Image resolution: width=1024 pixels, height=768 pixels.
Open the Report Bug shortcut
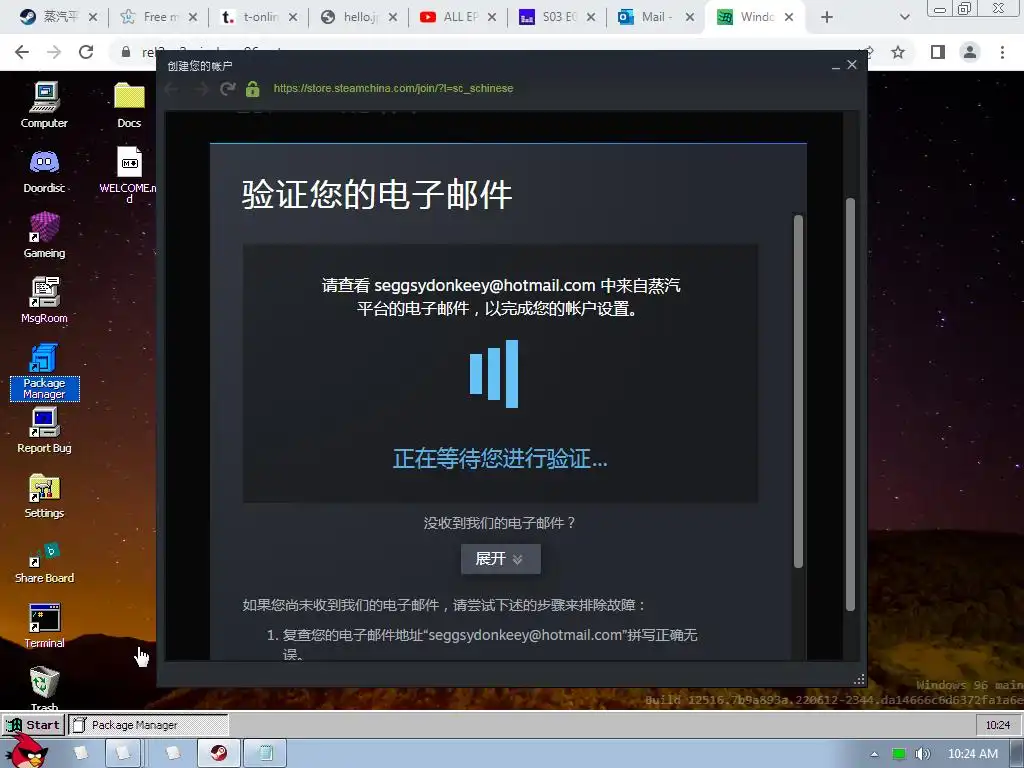point(44,430)
